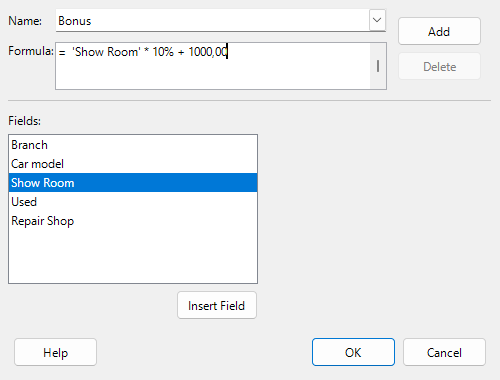500x380 pixels.
Task: Select Car model in the Fields list
Action: [x=133, y=164]
